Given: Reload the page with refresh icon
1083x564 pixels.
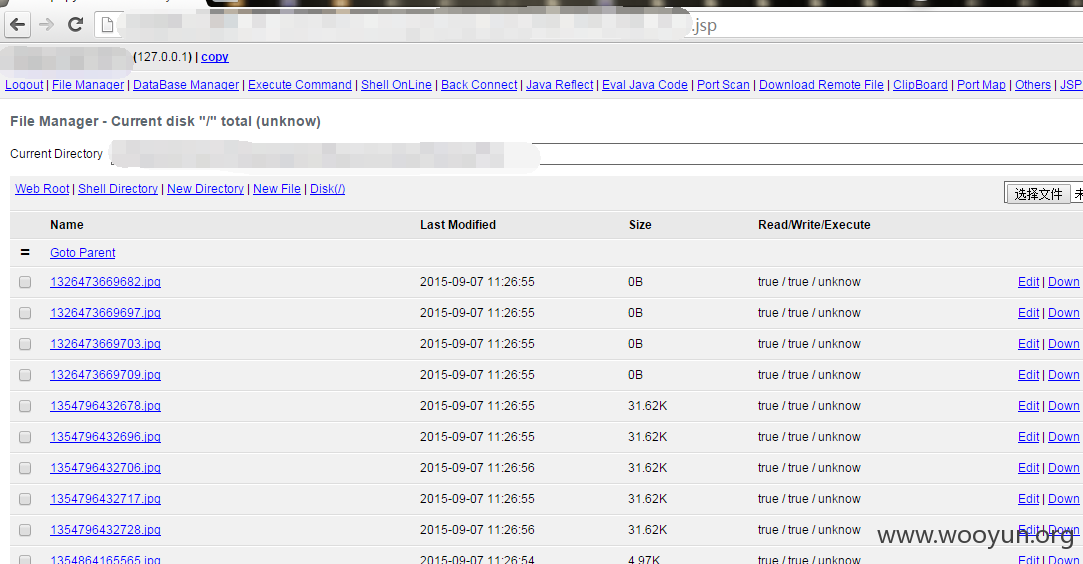Looking at the screenshot, I should [x=75, y=25].
